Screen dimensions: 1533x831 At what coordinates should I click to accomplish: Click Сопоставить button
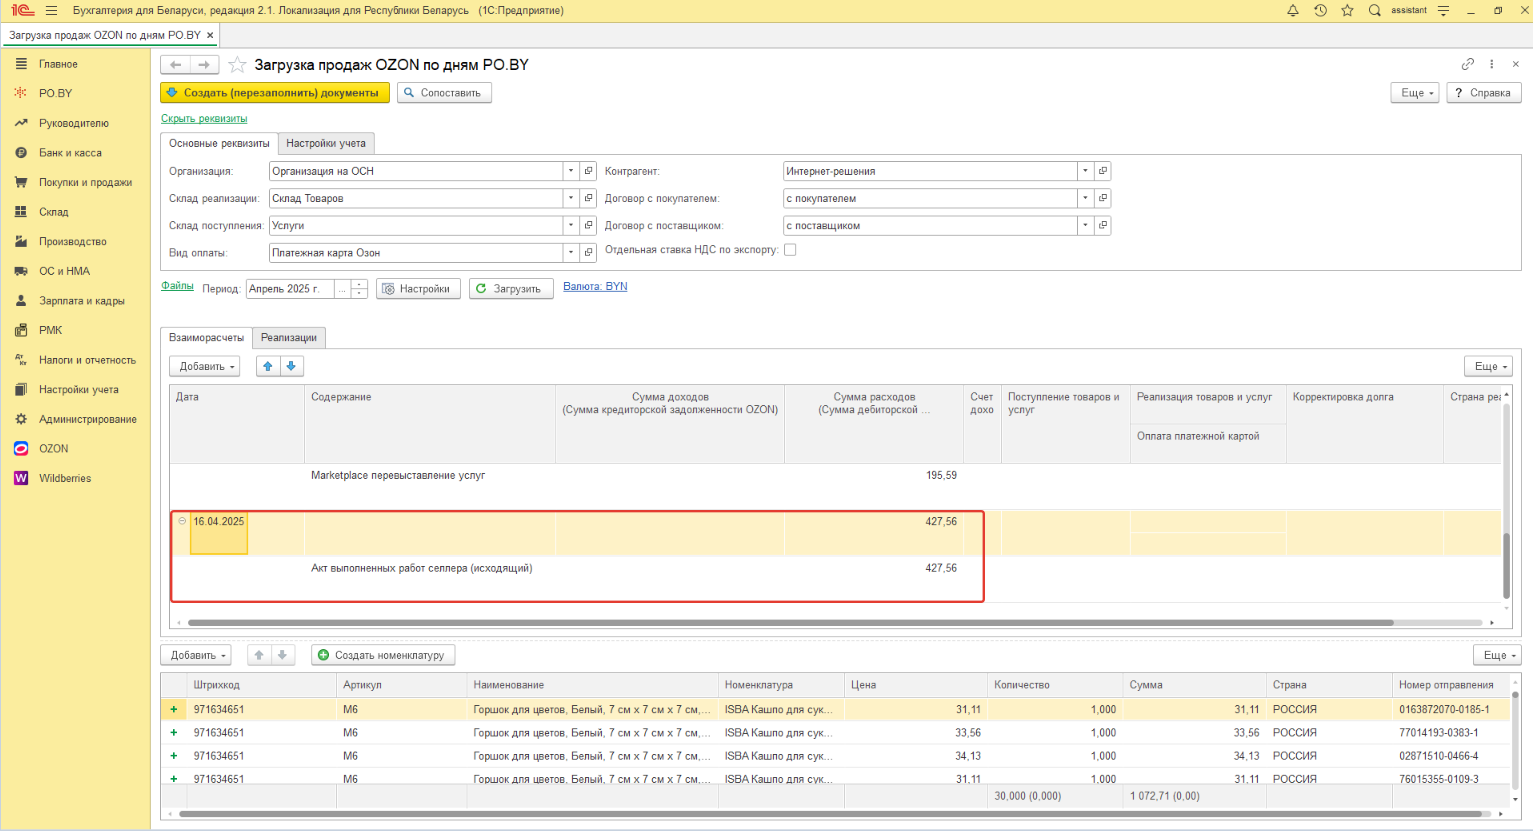(444, 93)
